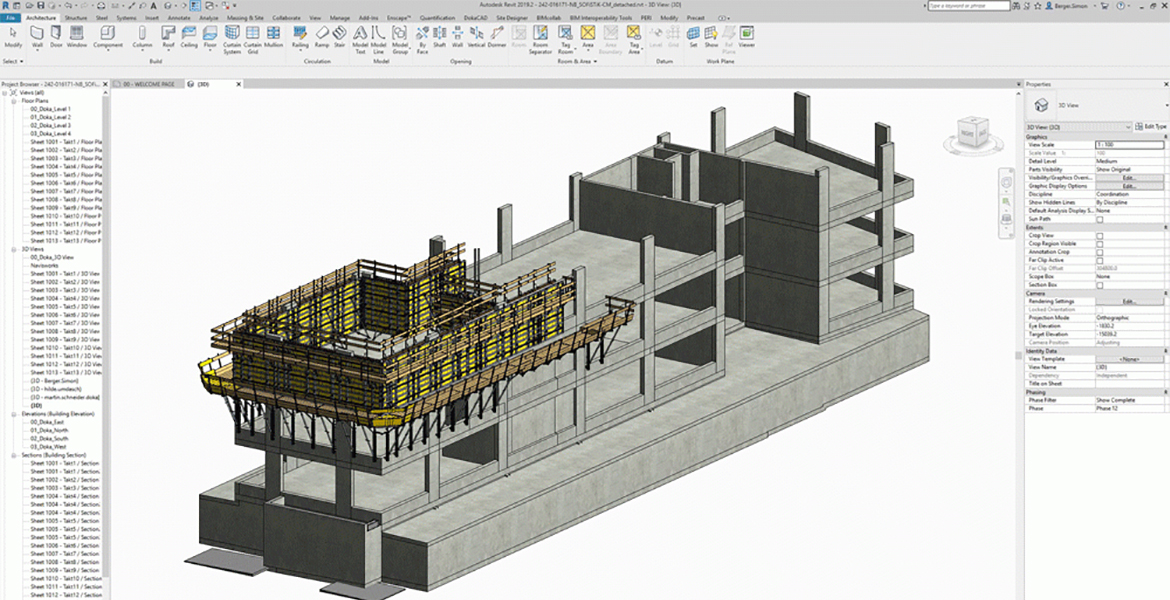This screenshot has height=600, width=1170.
Task: Collapse the Floor Plans tree node
Action: (x=15, y=101)
